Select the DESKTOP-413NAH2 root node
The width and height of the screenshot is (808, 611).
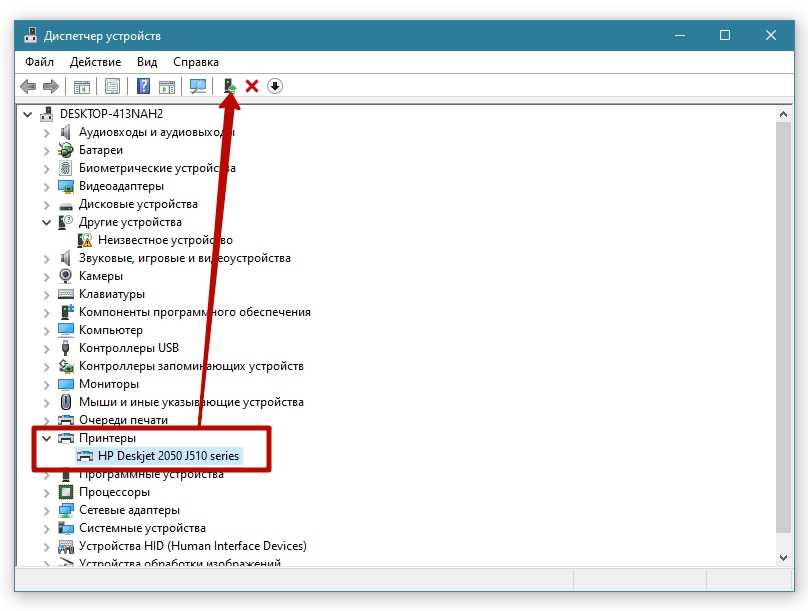[x=110, y=114]
